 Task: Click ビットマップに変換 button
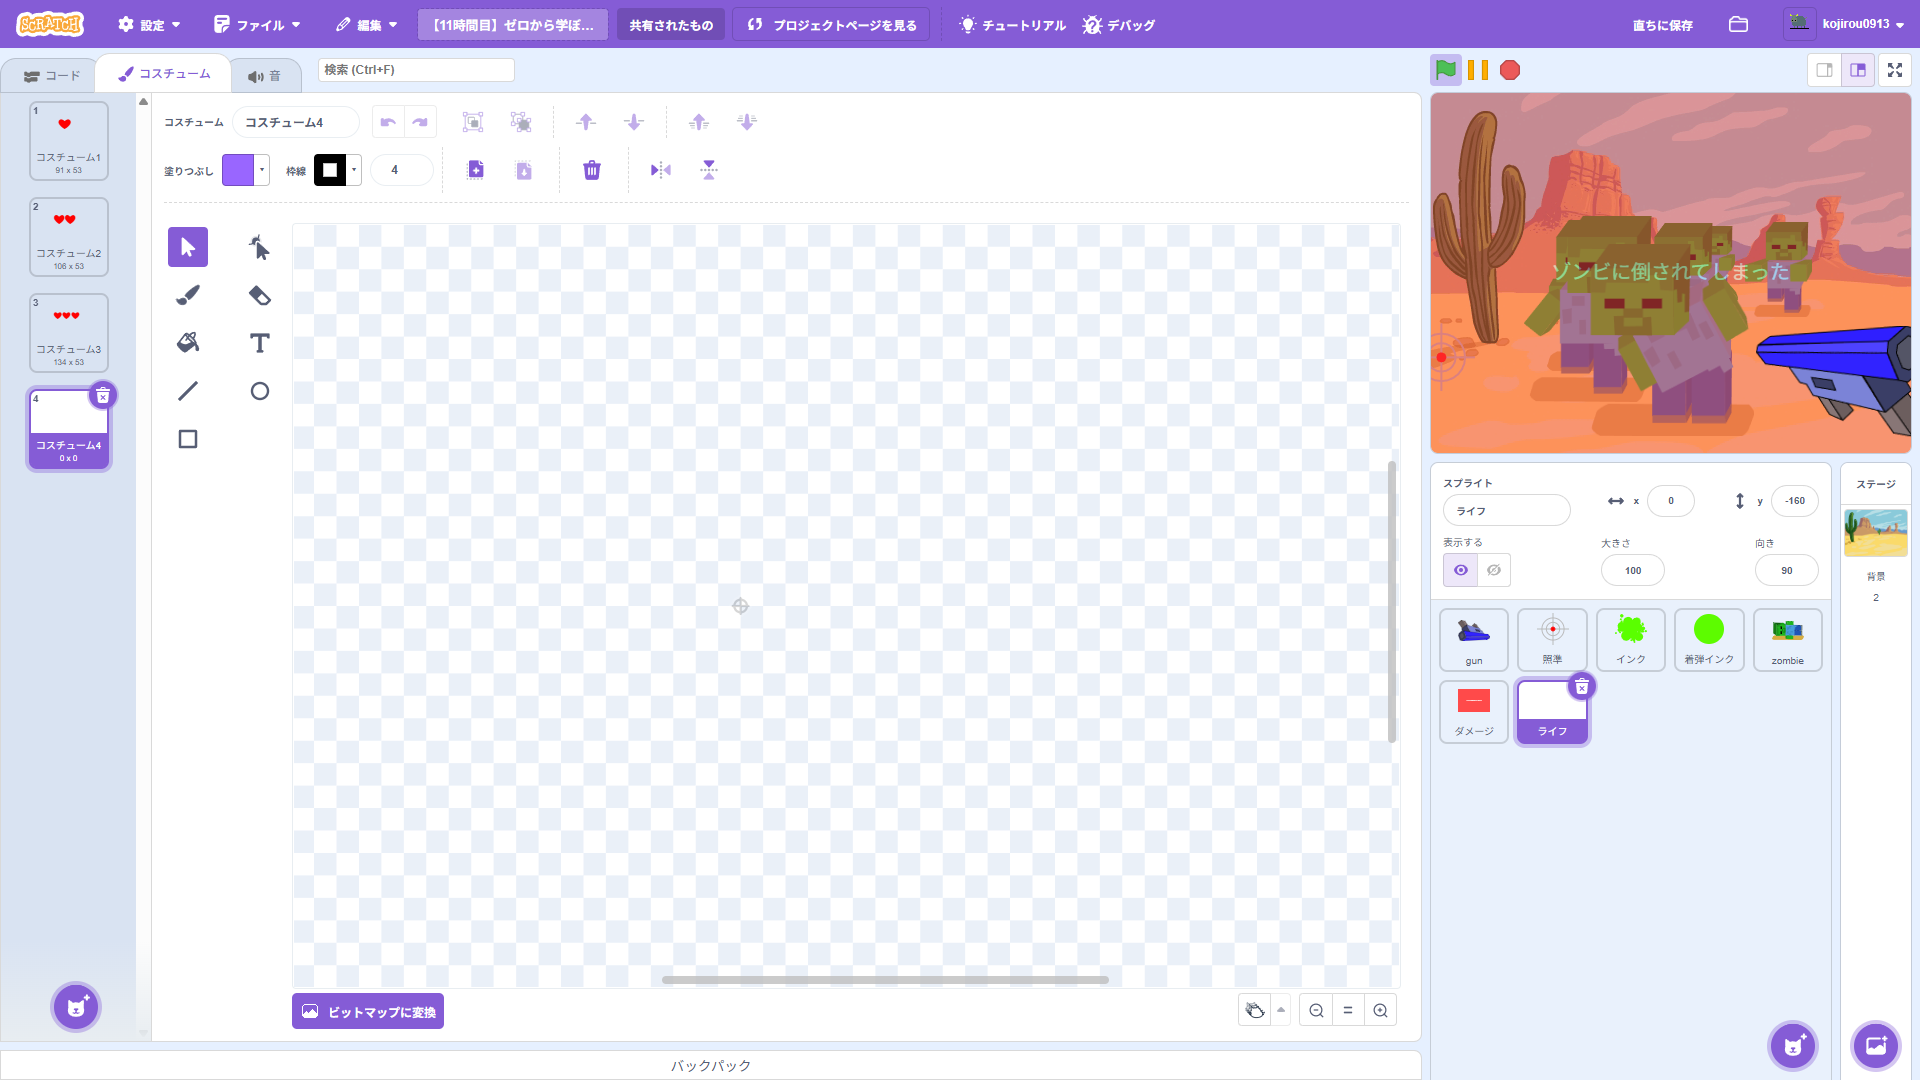pos(368,1011)
